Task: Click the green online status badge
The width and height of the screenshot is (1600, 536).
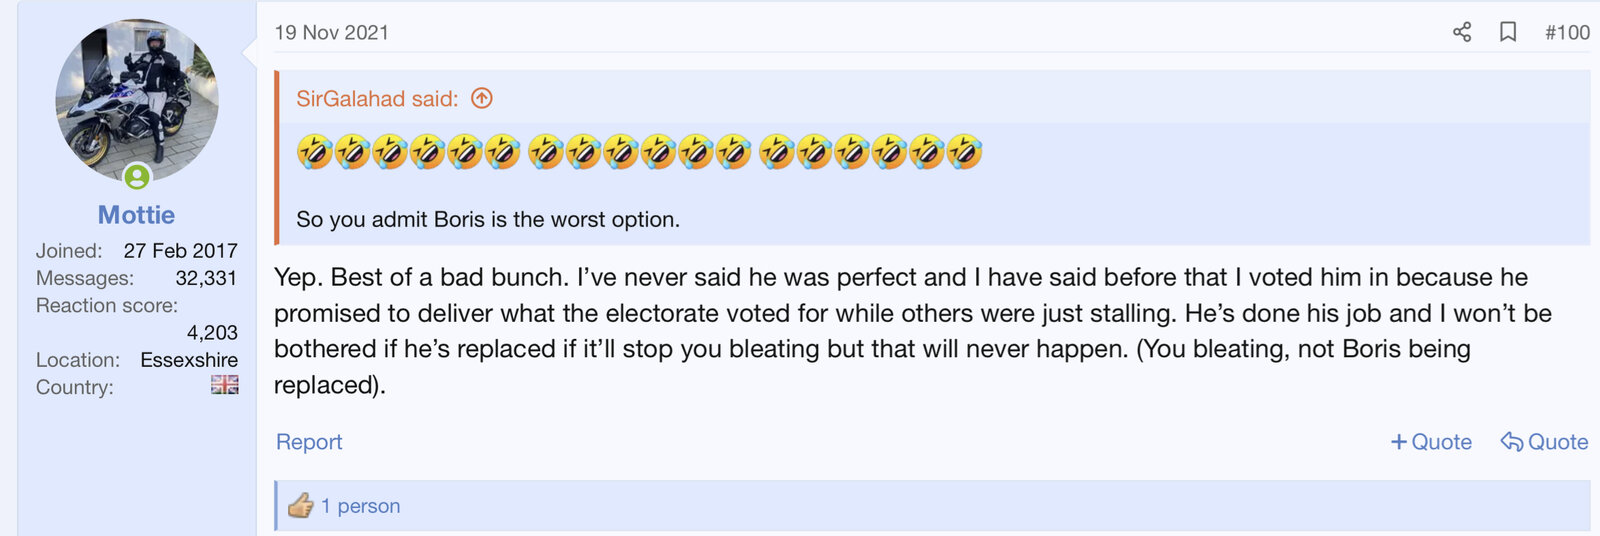Action: click(x=137, y=177)
